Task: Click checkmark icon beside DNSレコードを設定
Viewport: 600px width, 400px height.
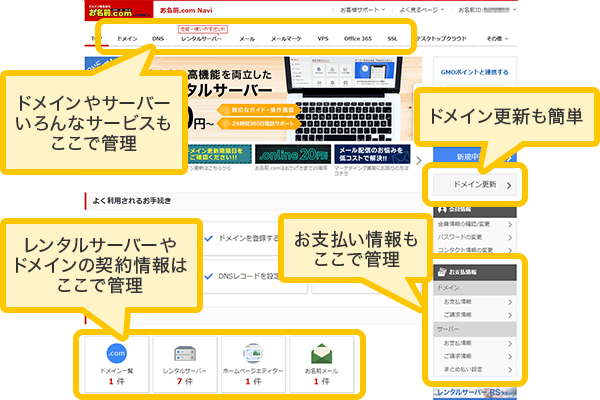Action: pos(209,276)
